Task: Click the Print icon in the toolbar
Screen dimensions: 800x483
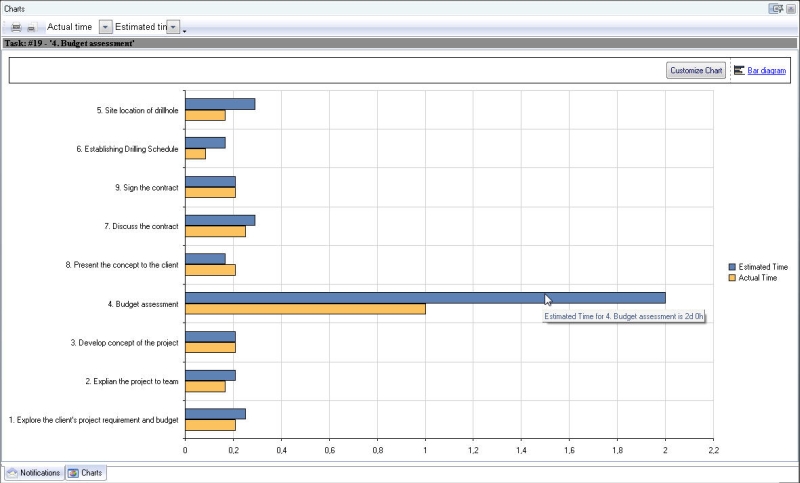Action: [16, 27]
